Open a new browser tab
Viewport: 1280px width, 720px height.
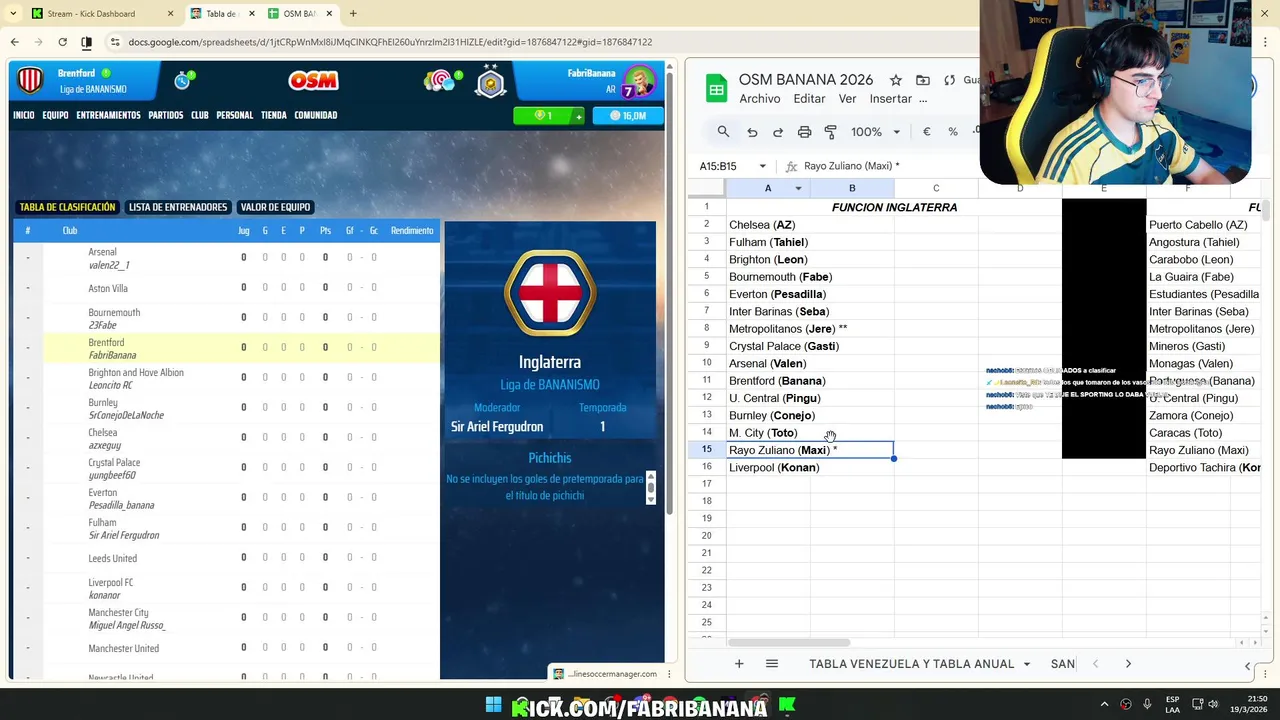[353, 14]
